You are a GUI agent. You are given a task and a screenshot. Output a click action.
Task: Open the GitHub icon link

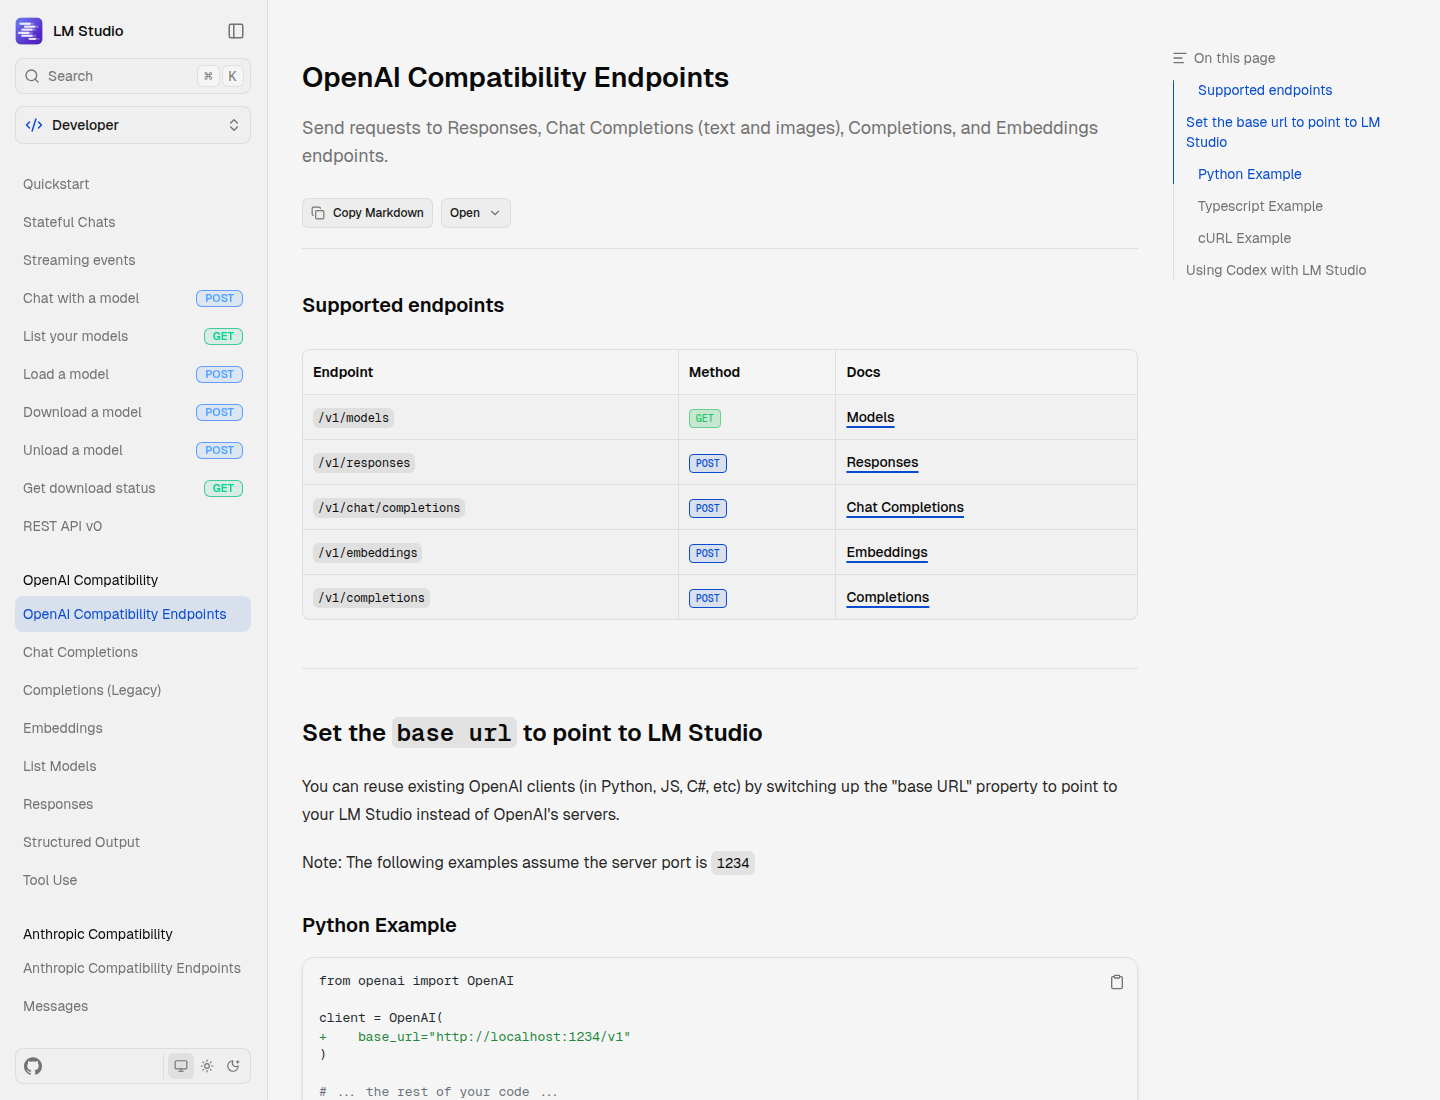(33, 1066)
